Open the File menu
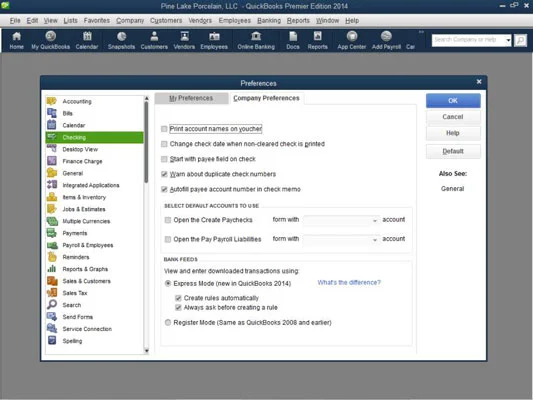533x400 pixels. coord(15,21)
